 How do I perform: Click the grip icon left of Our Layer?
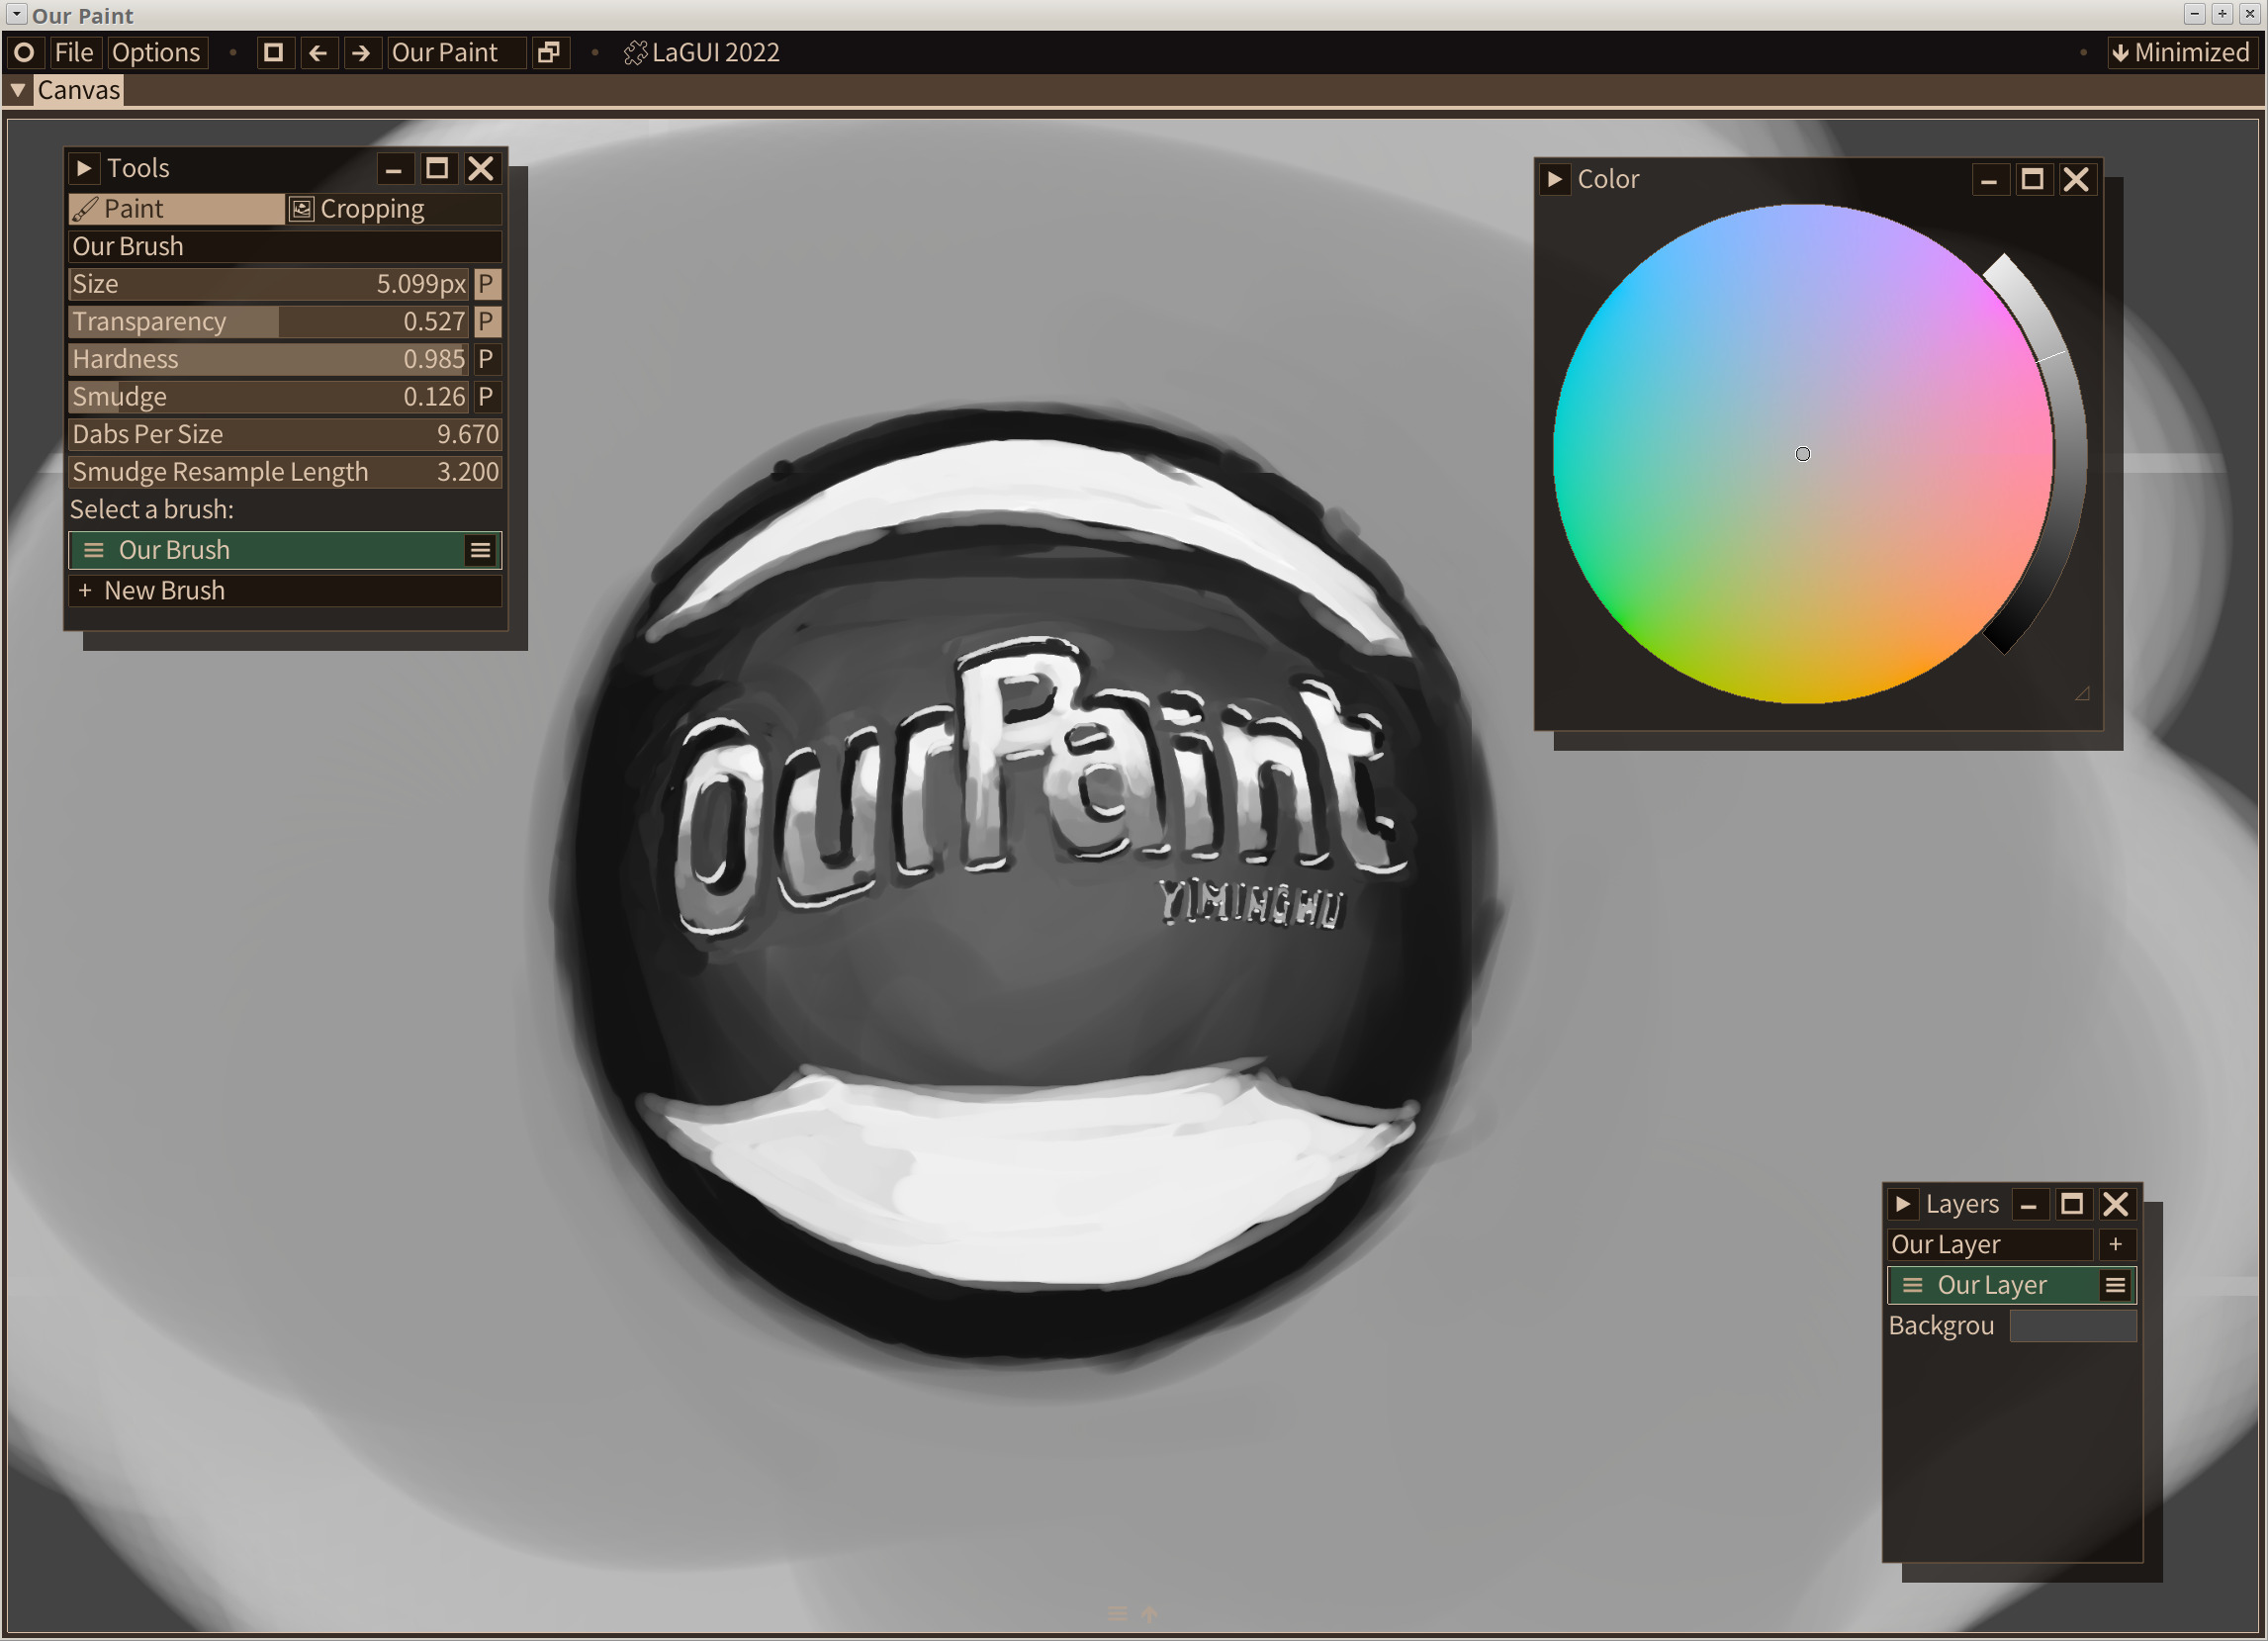[1913, 1285]
